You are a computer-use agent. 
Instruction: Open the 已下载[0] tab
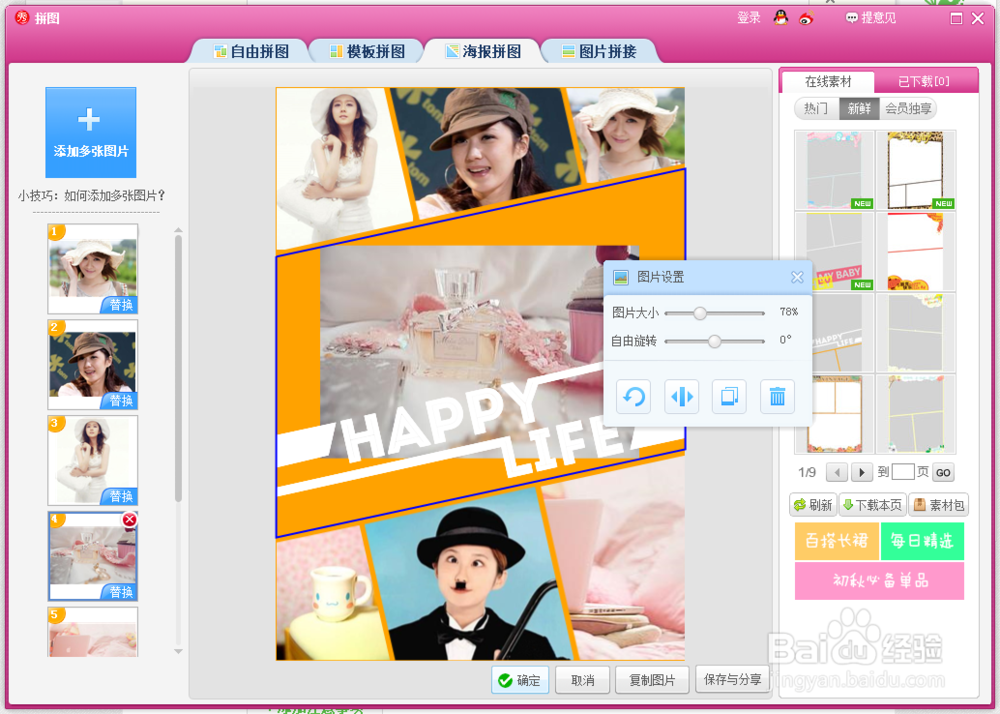point(923,82)
